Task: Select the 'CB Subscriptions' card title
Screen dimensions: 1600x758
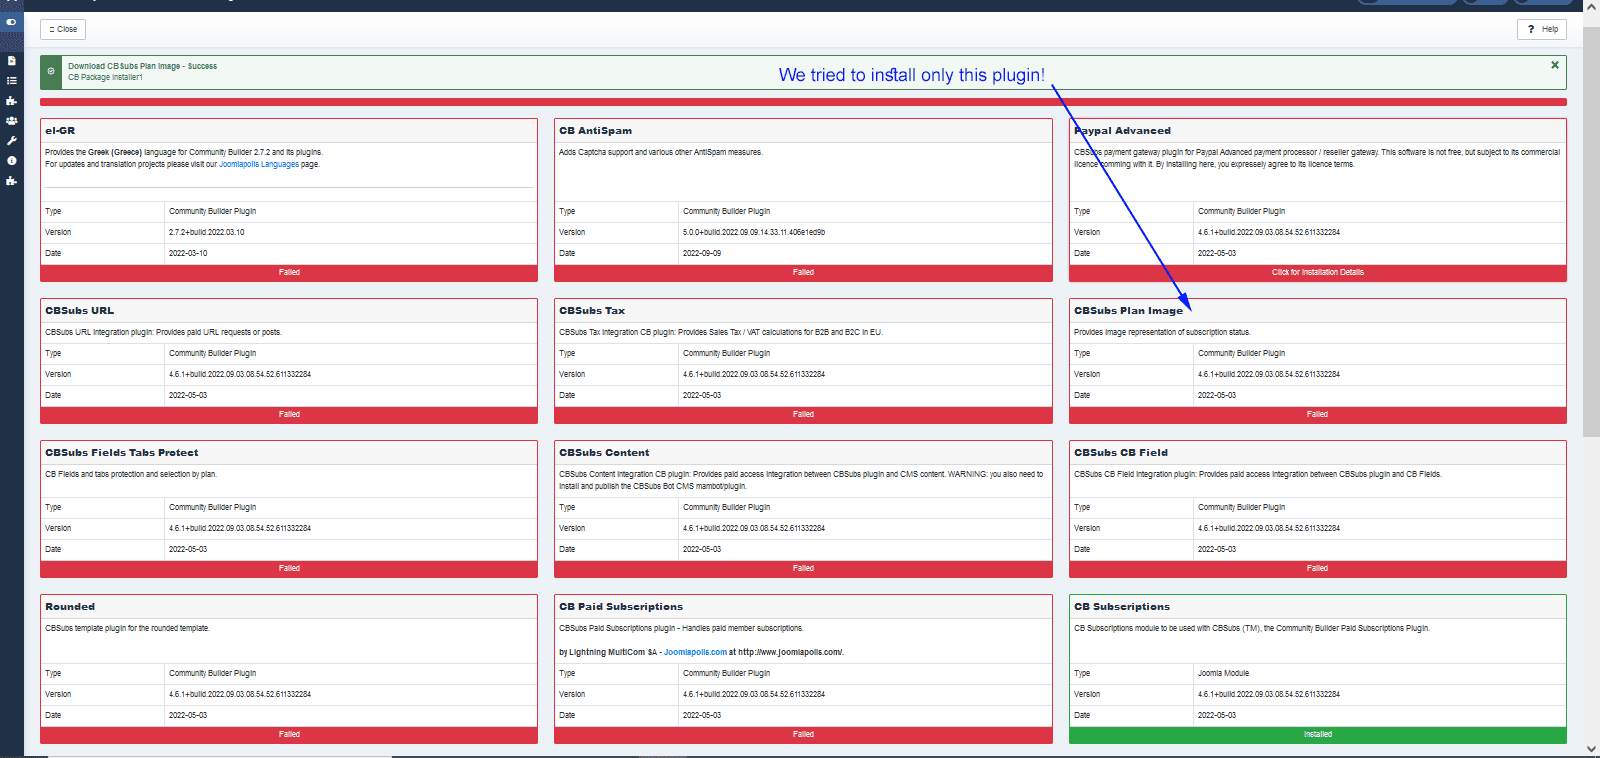Action: 1122,607
